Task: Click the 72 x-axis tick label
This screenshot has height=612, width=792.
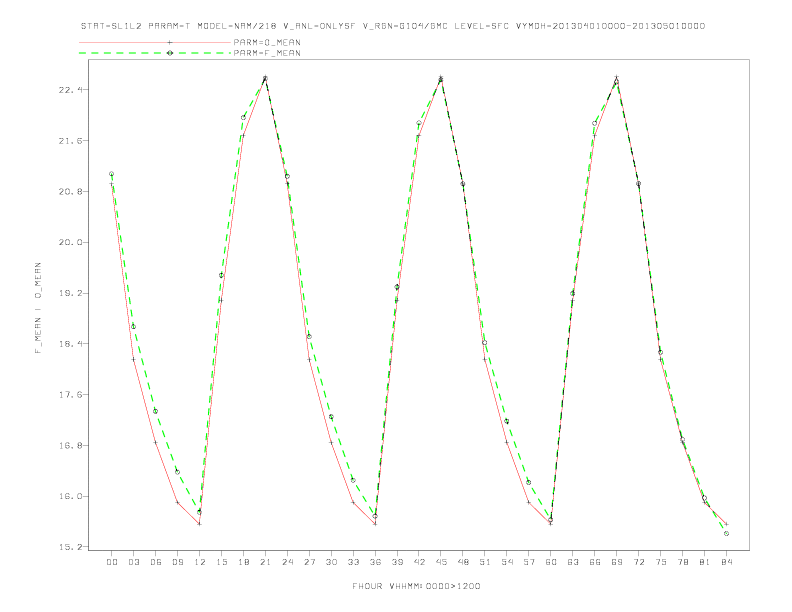Action: (638, 562)
